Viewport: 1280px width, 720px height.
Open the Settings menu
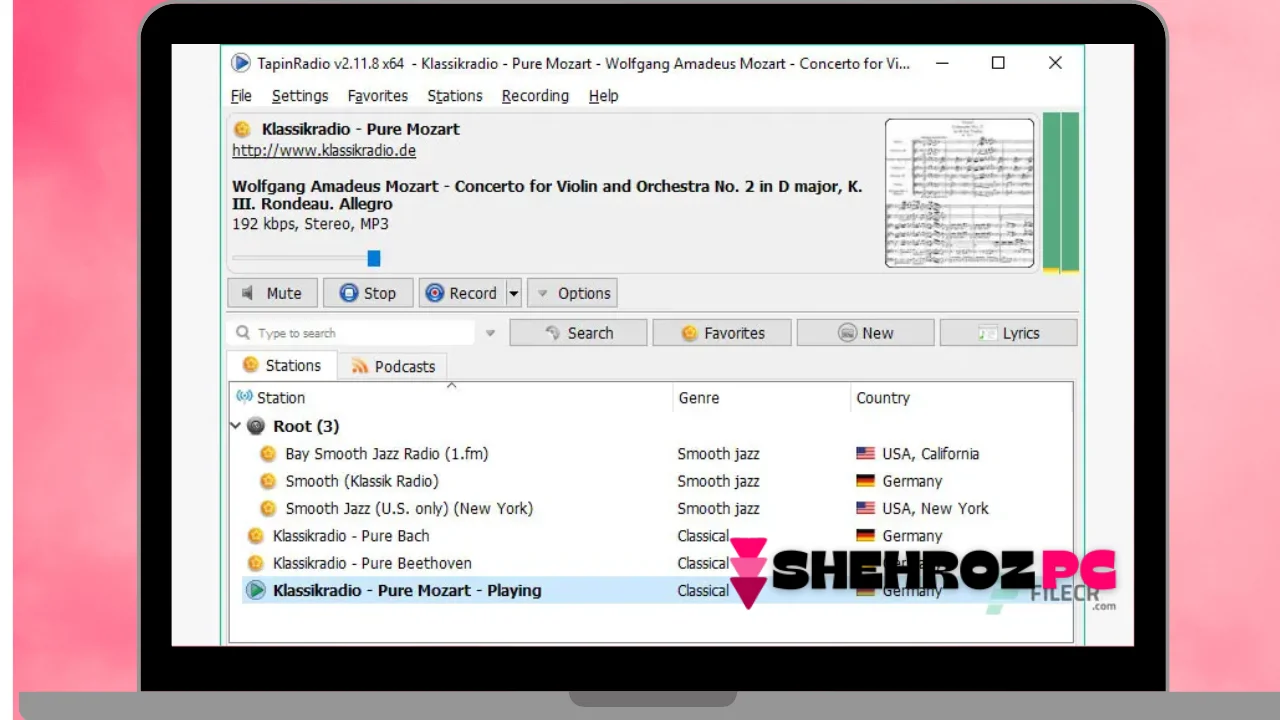(300, 96)
